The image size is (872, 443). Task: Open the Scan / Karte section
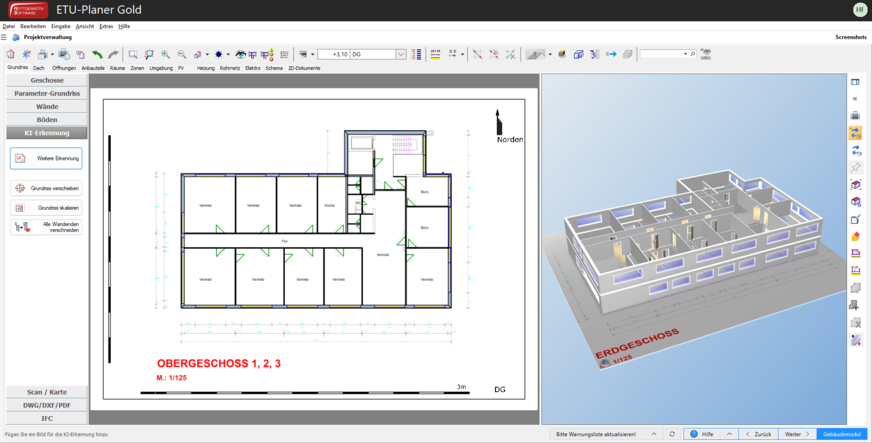coord(47,392)
